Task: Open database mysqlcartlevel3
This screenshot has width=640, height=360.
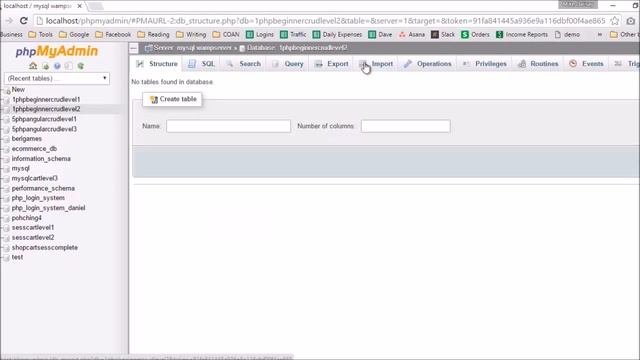Action: point(35,178)
